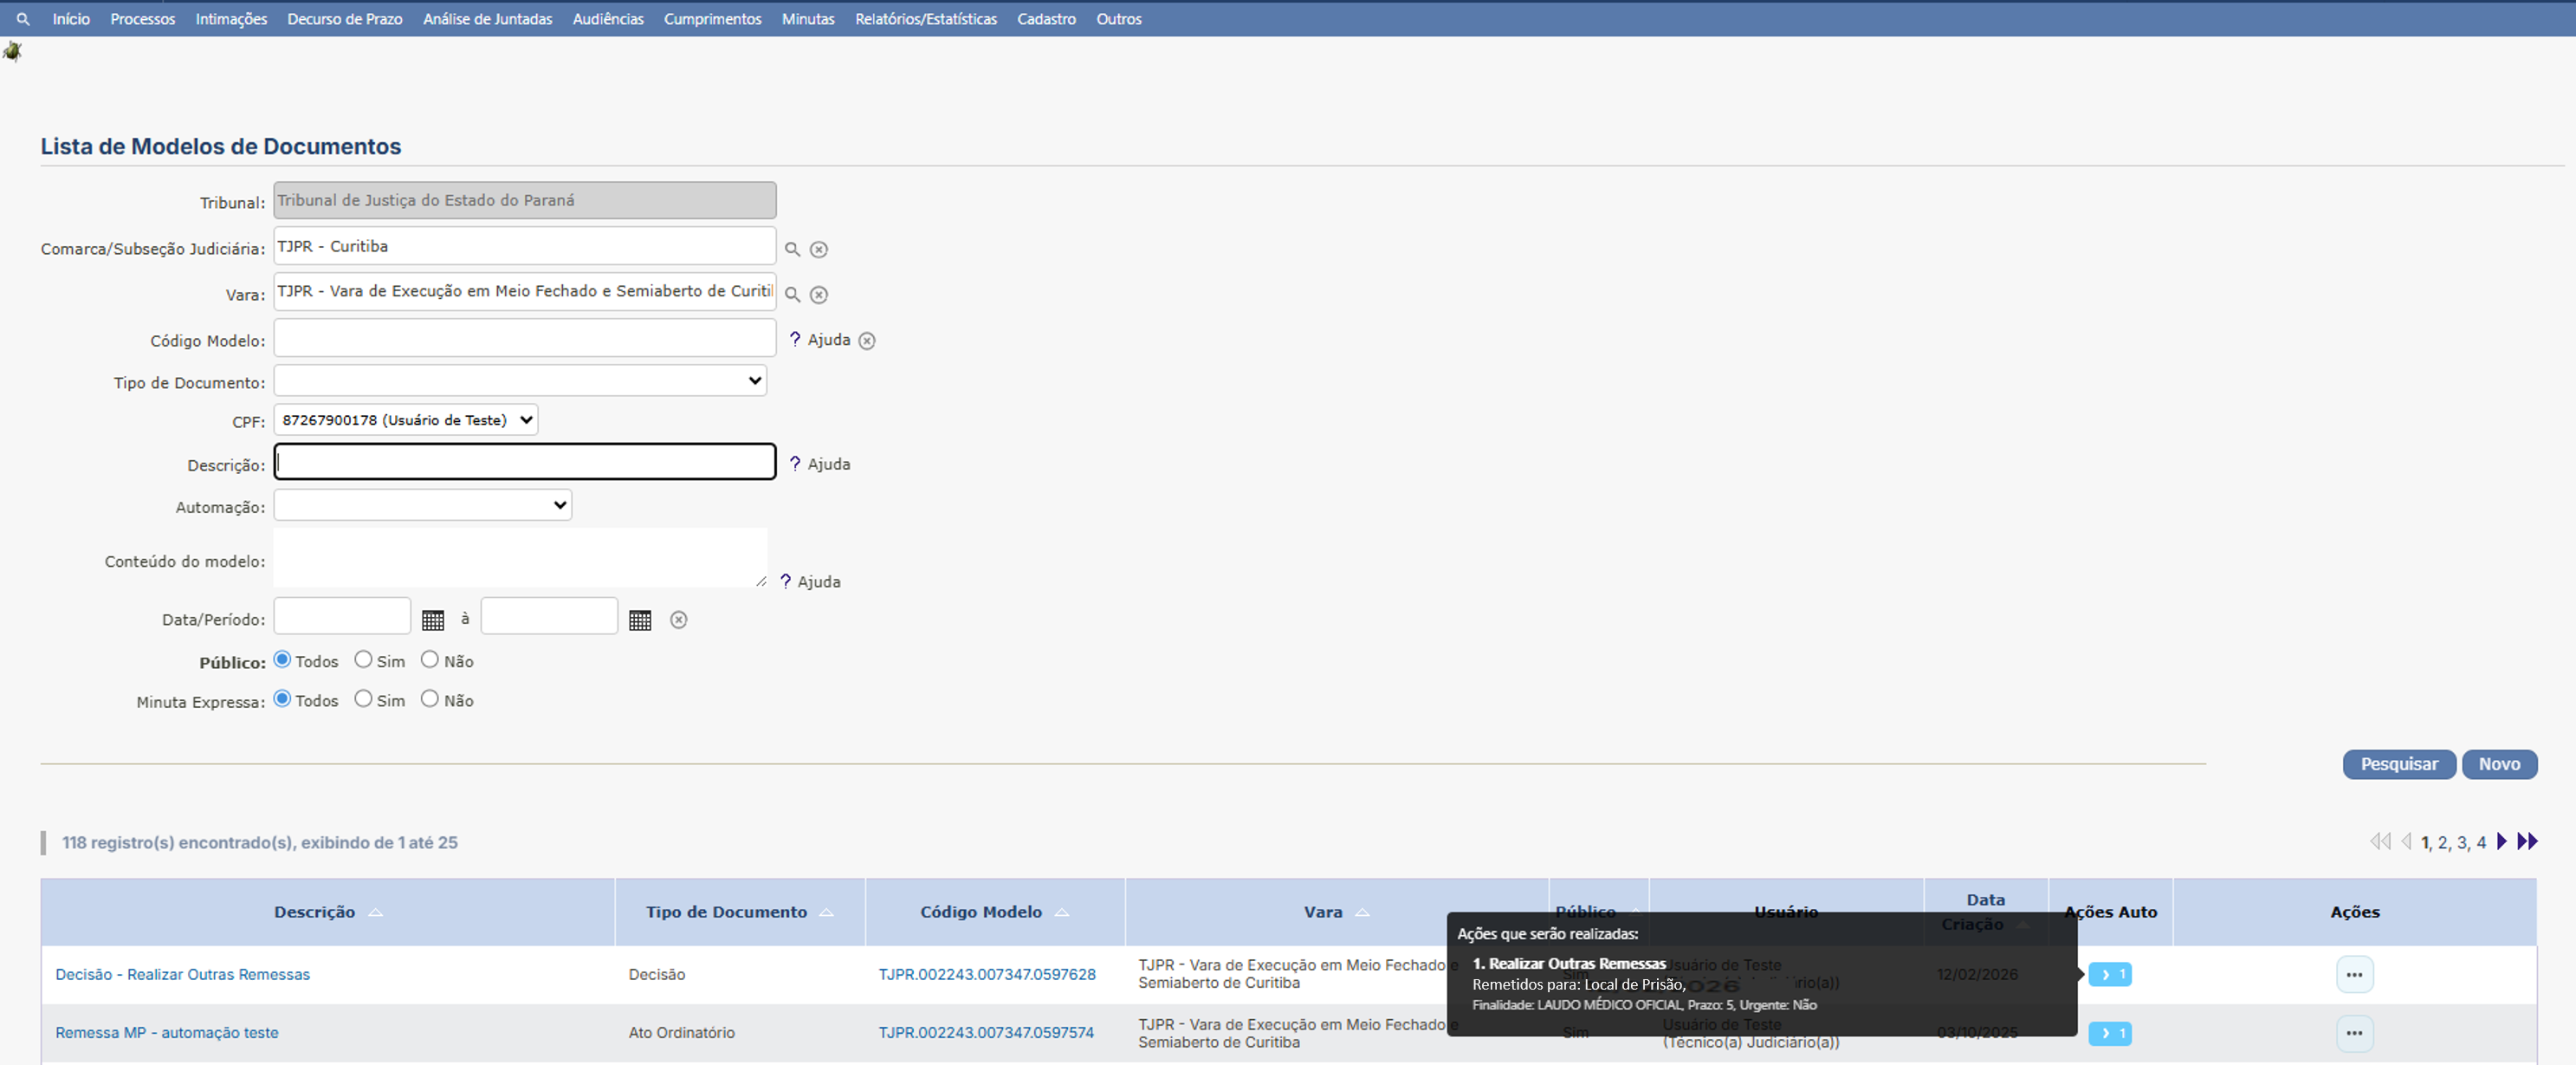Click the bug icon below the menu bar
The width and height of the screenshot is (2576, 1065).
pyautogui.click(x=12, y=51)
